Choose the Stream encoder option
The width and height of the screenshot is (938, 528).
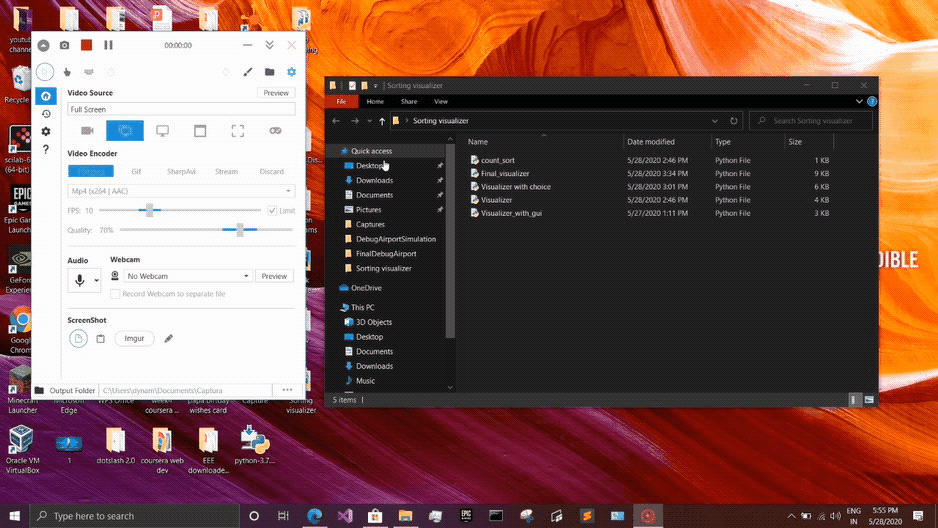pyautogui.click(x=226, y=172)
